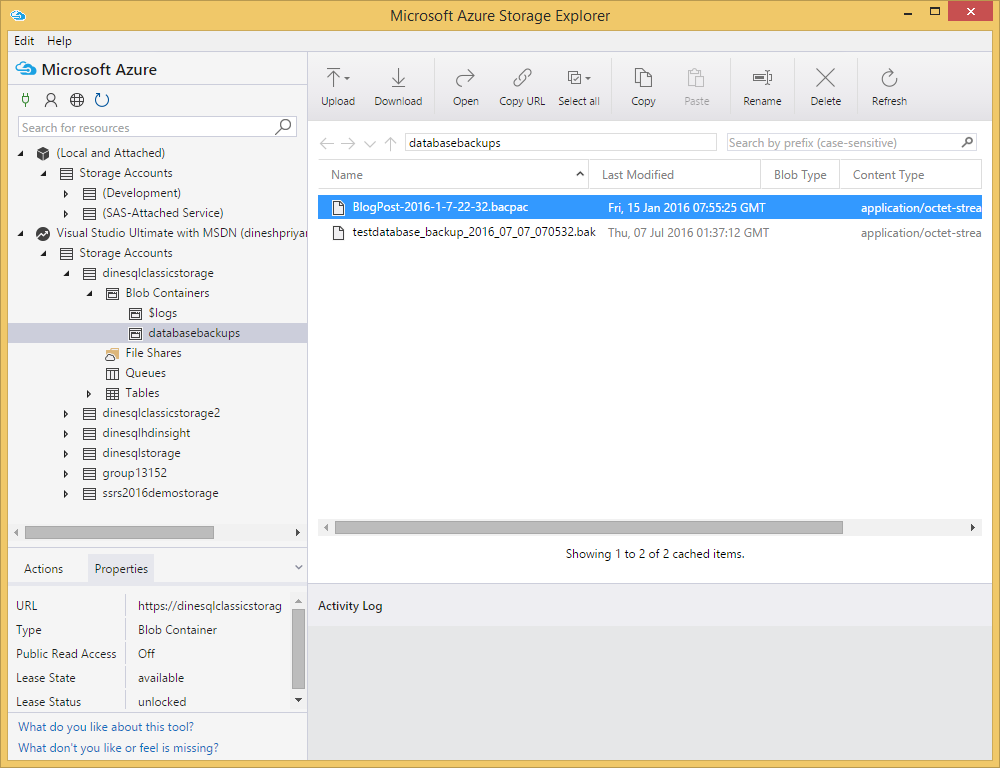Expand the (SAS-Attached Service) node

66,213
